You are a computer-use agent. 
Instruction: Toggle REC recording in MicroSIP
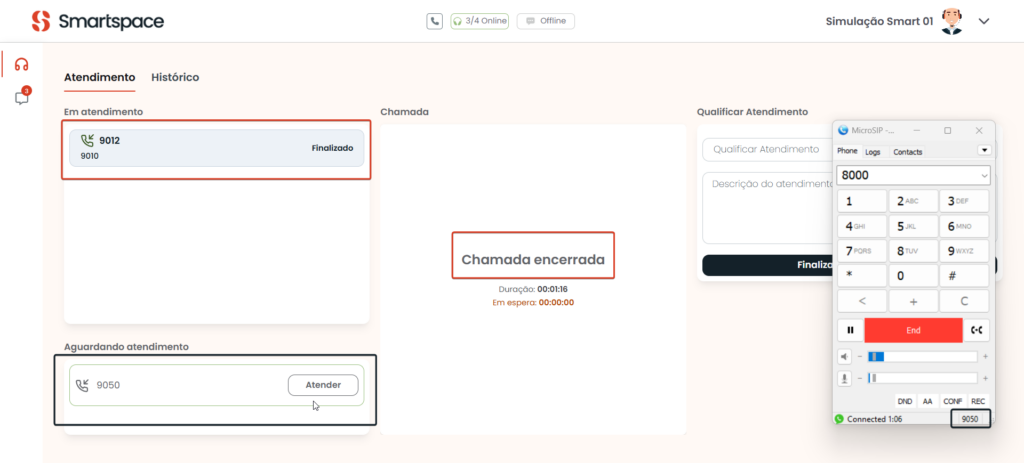978,401
